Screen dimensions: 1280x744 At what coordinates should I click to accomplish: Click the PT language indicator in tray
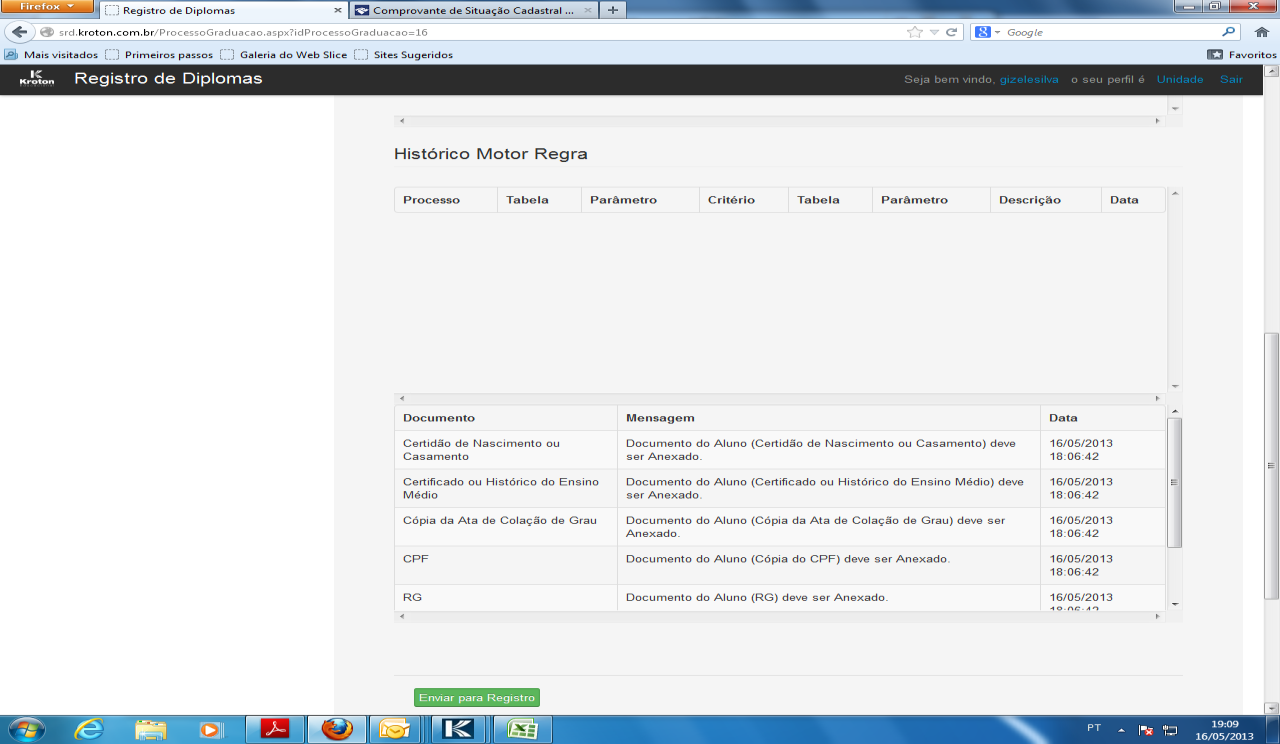pos(1094,728)
